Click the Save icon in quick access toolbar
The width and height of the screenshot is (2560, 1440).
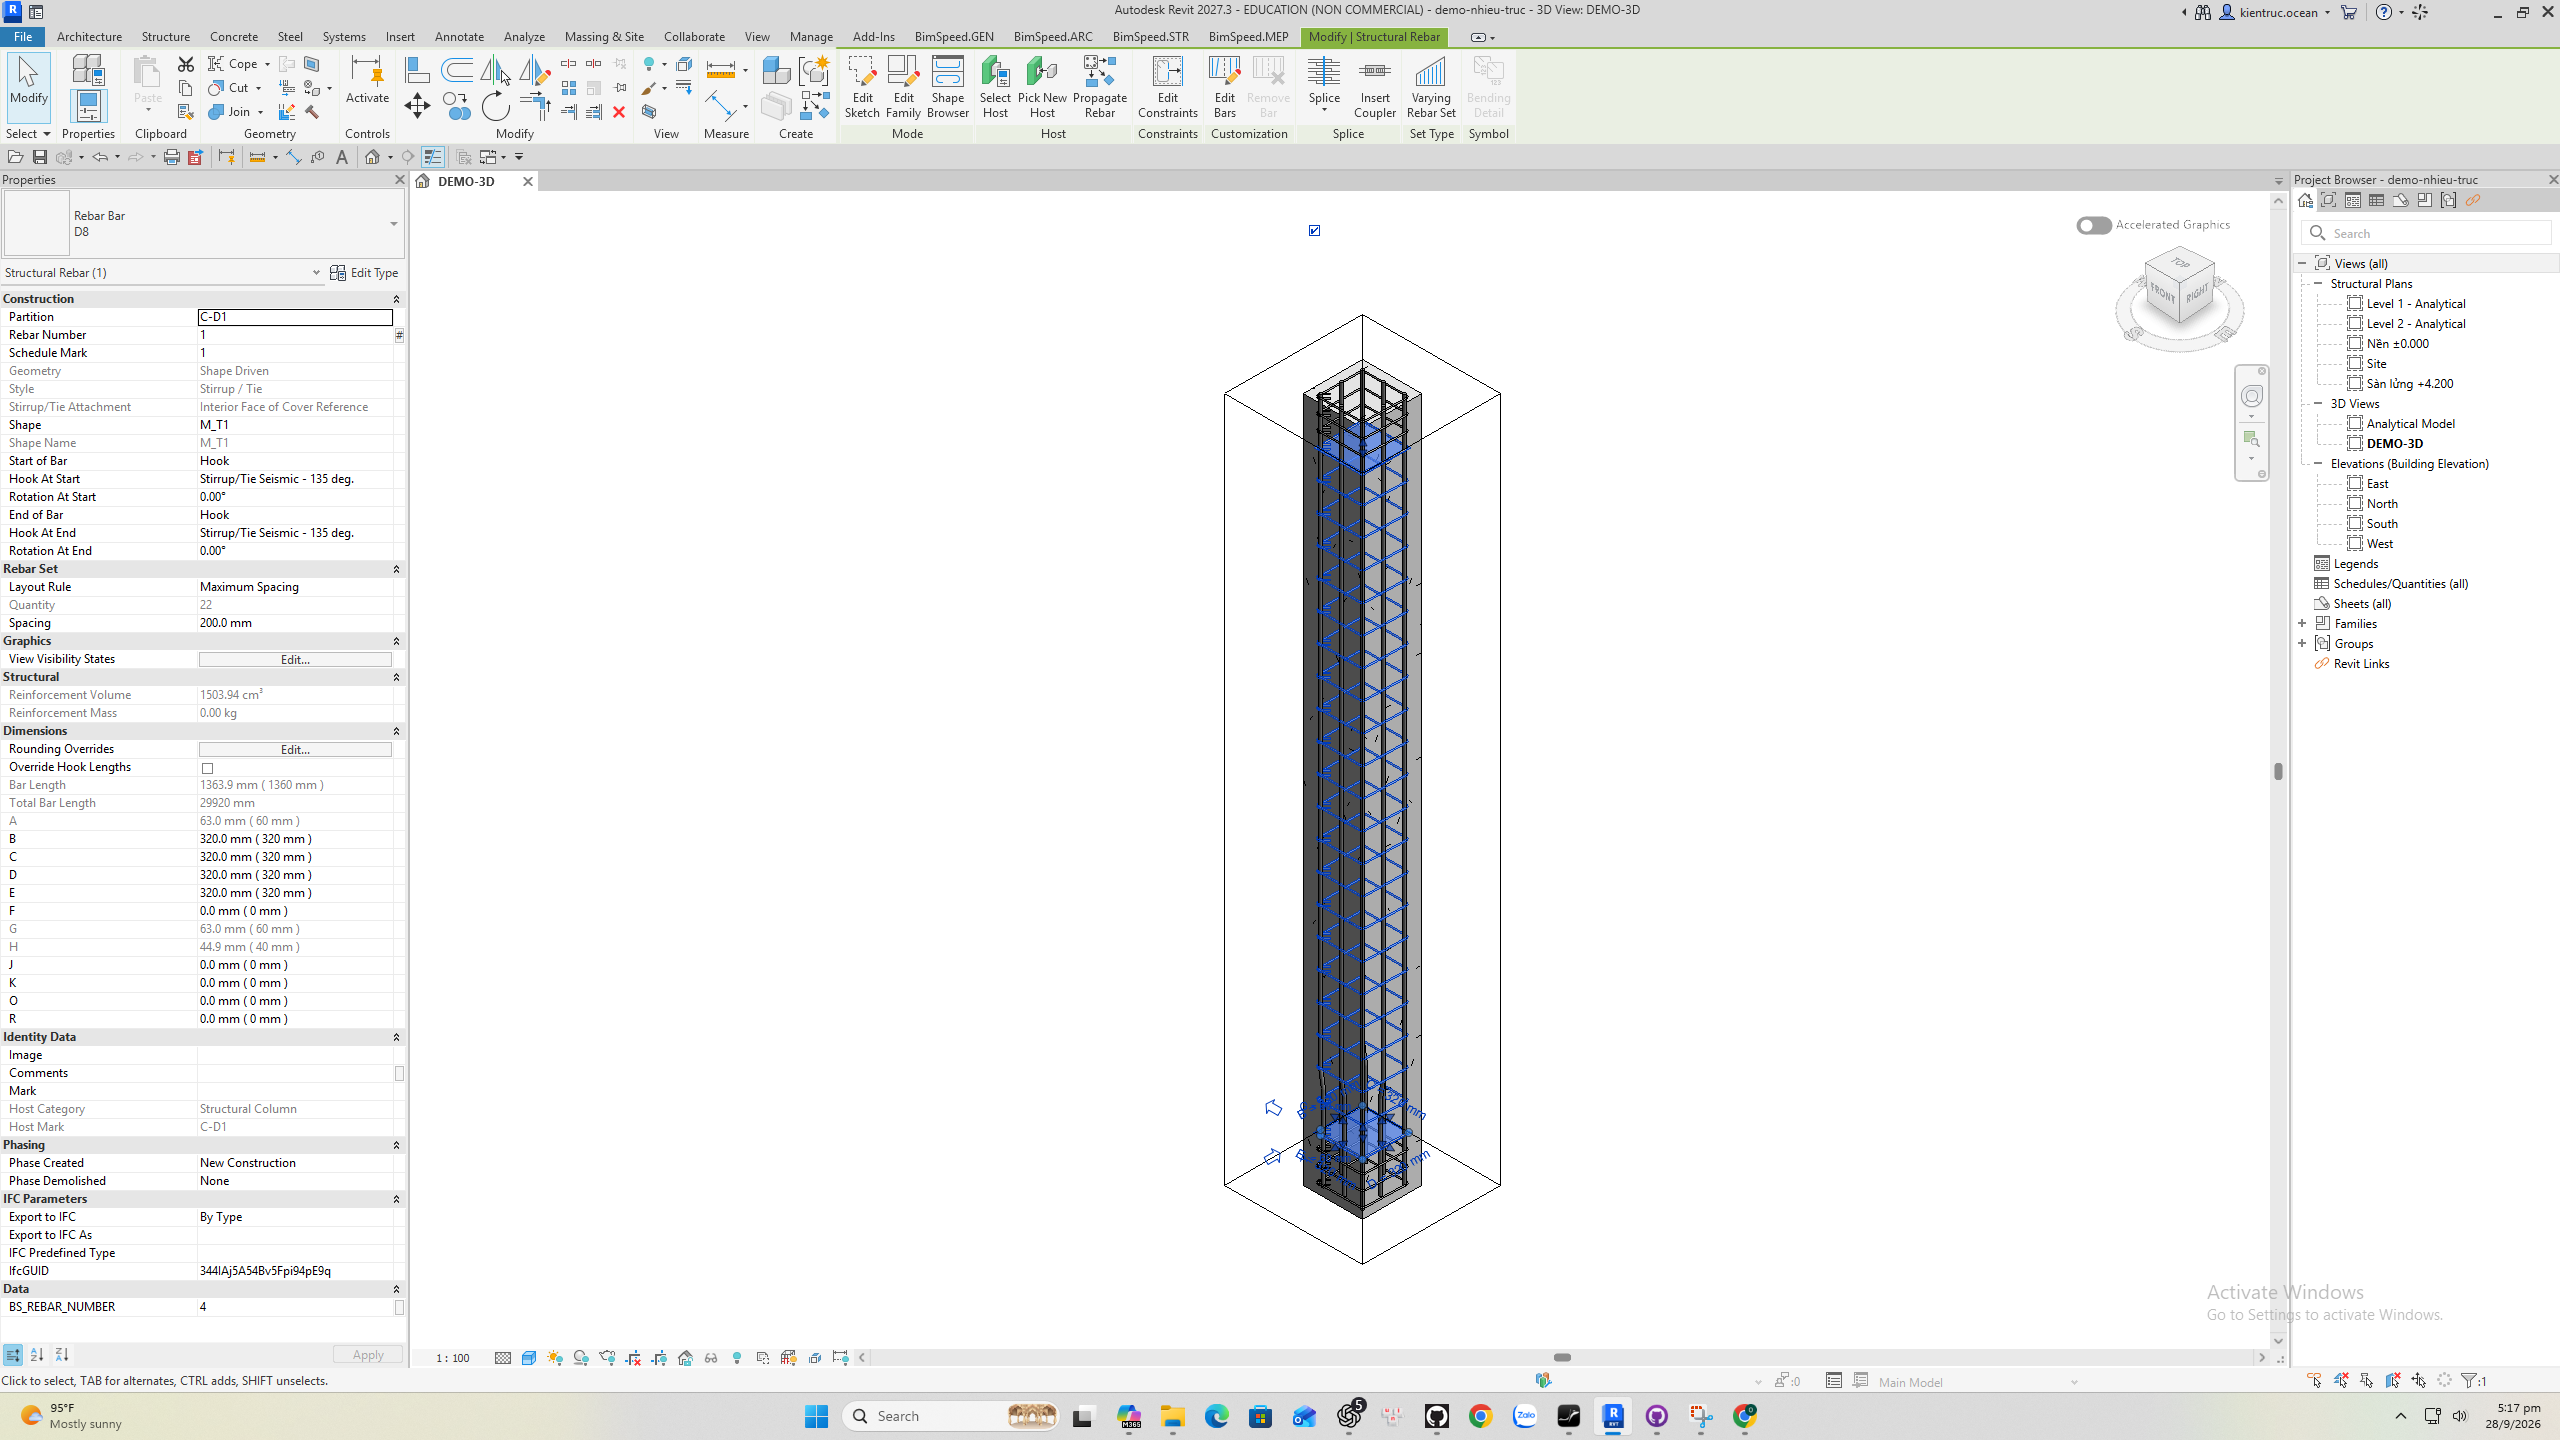pyautogui.click(x=40, y=157)
